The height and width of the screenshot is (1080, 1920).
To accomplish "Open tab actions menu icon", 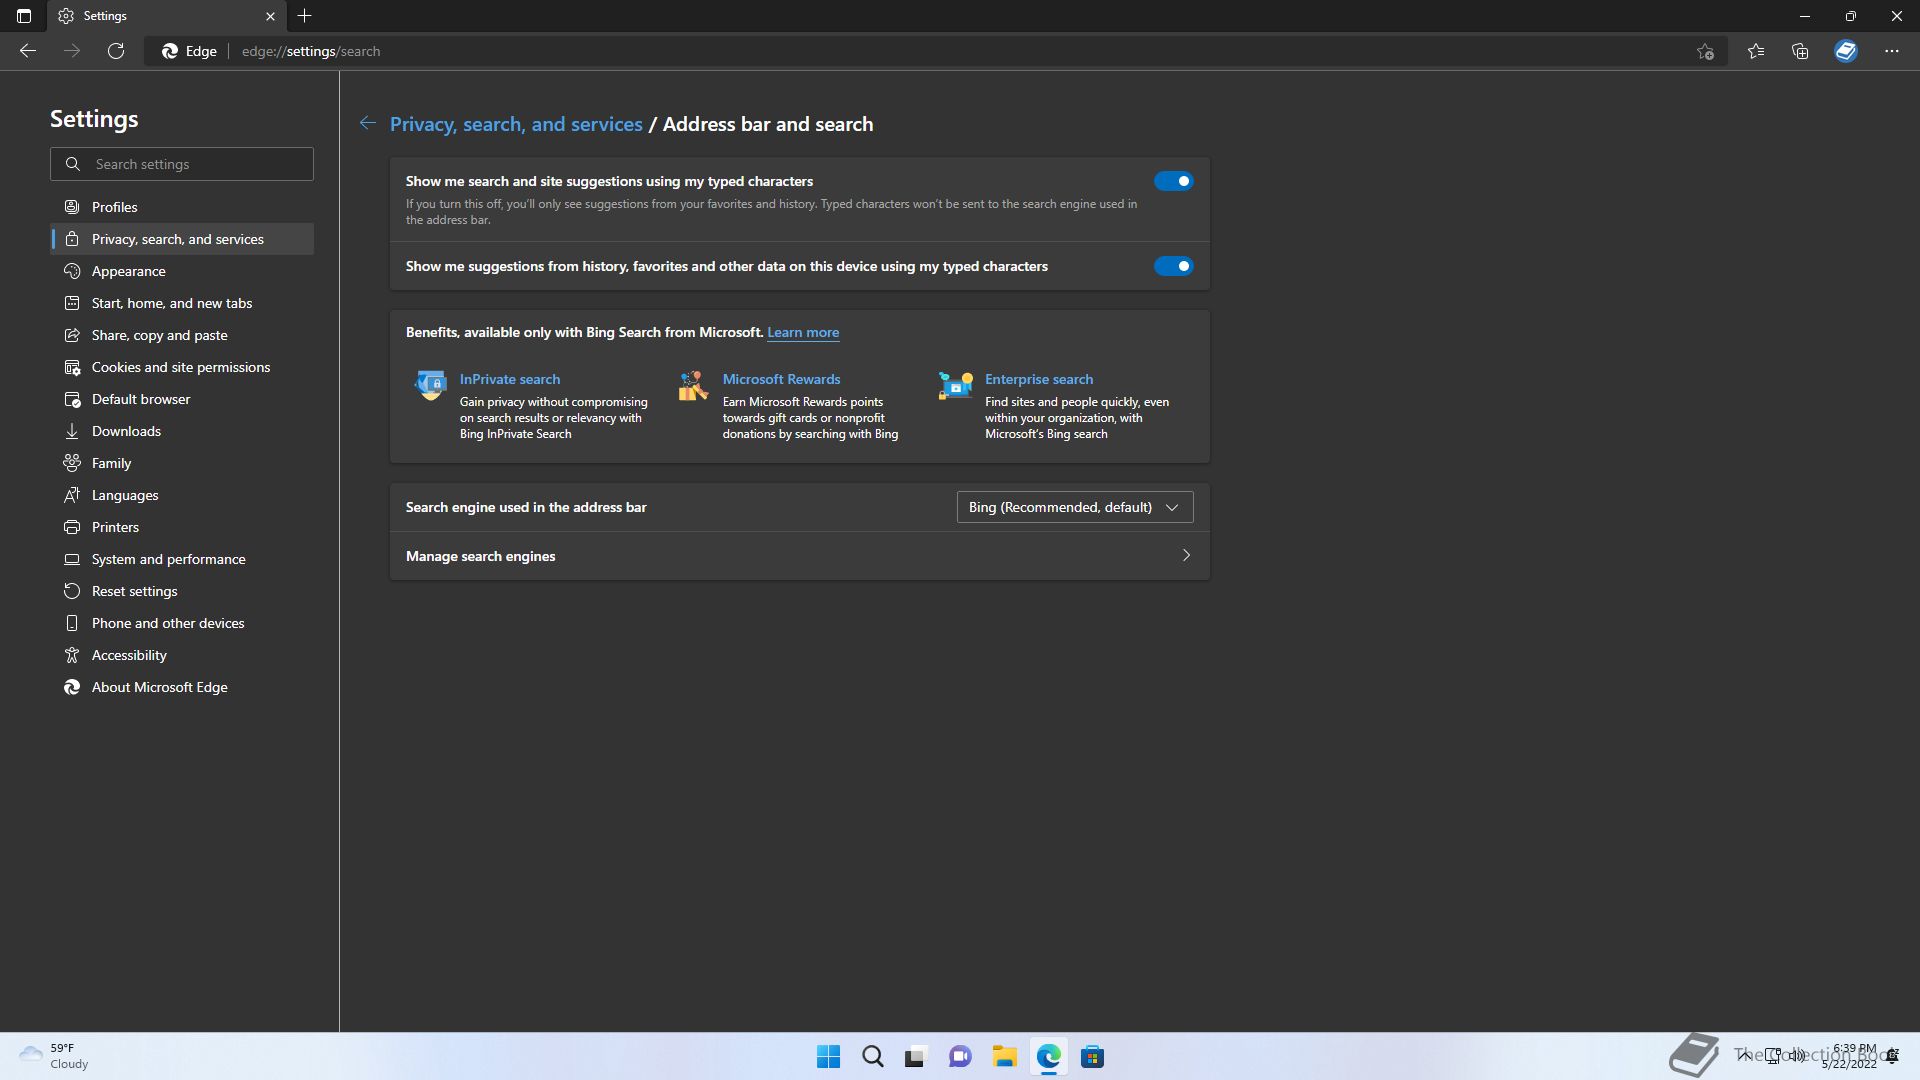I will tap(24, 16).
